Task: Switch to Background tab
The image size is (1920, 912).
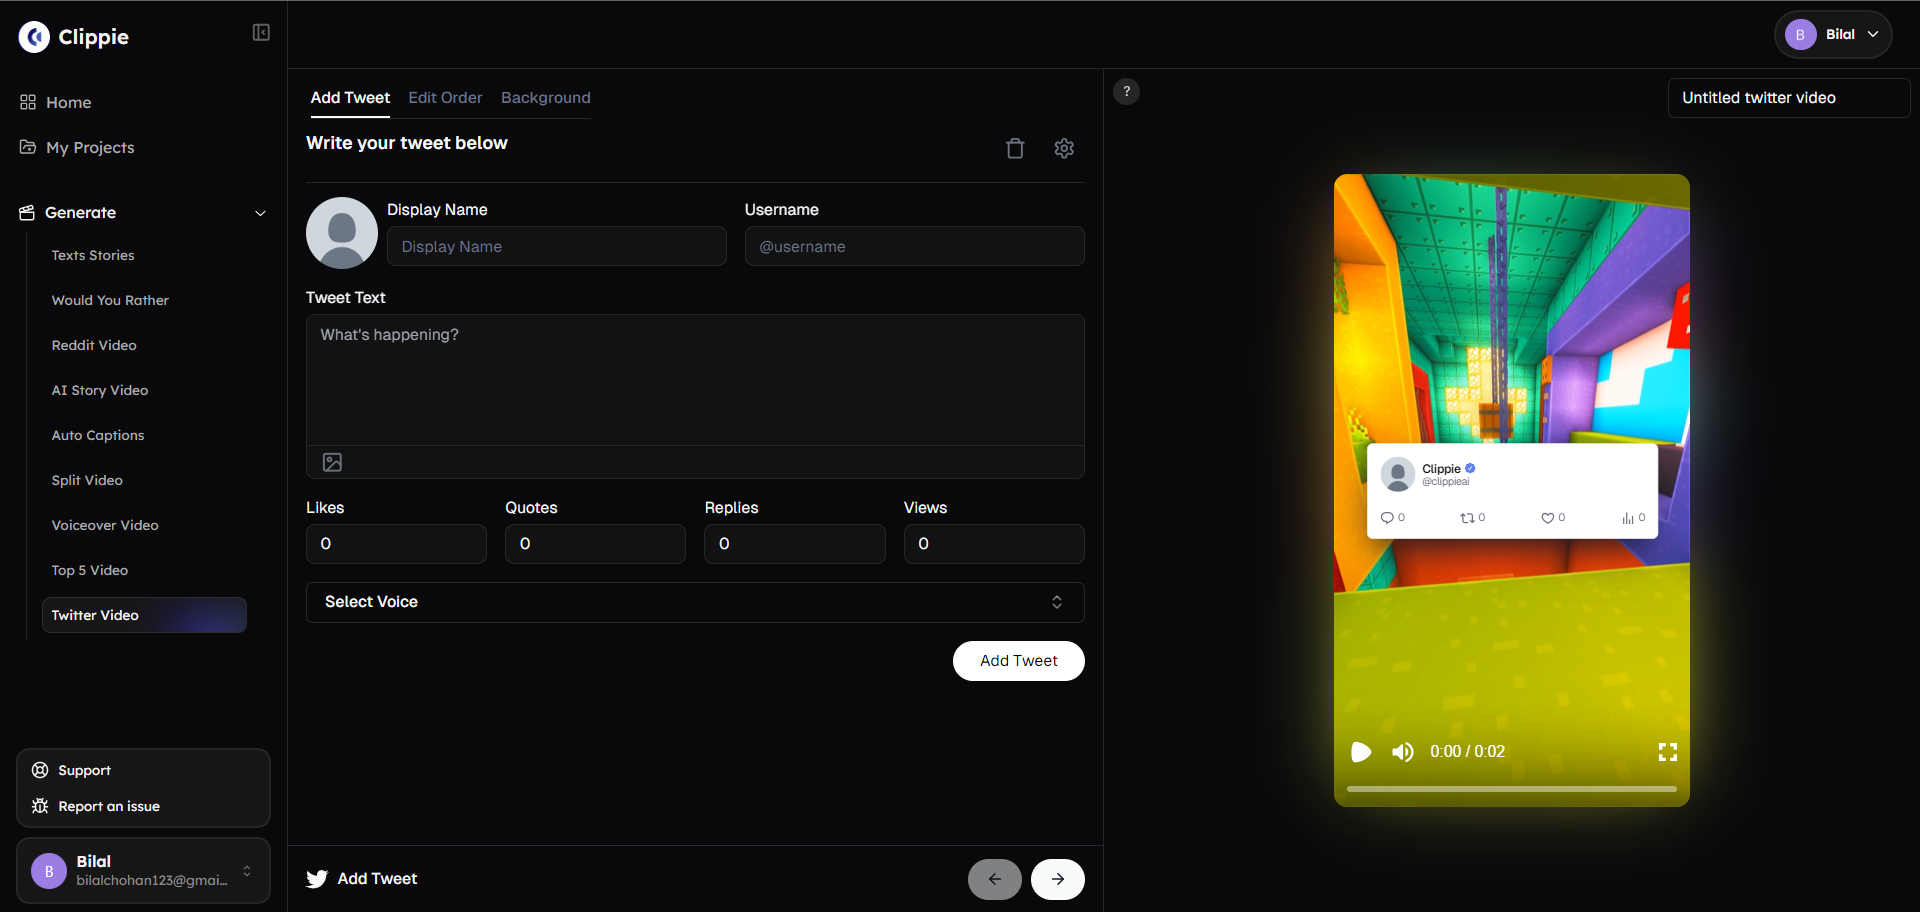Action: point(546,98)
